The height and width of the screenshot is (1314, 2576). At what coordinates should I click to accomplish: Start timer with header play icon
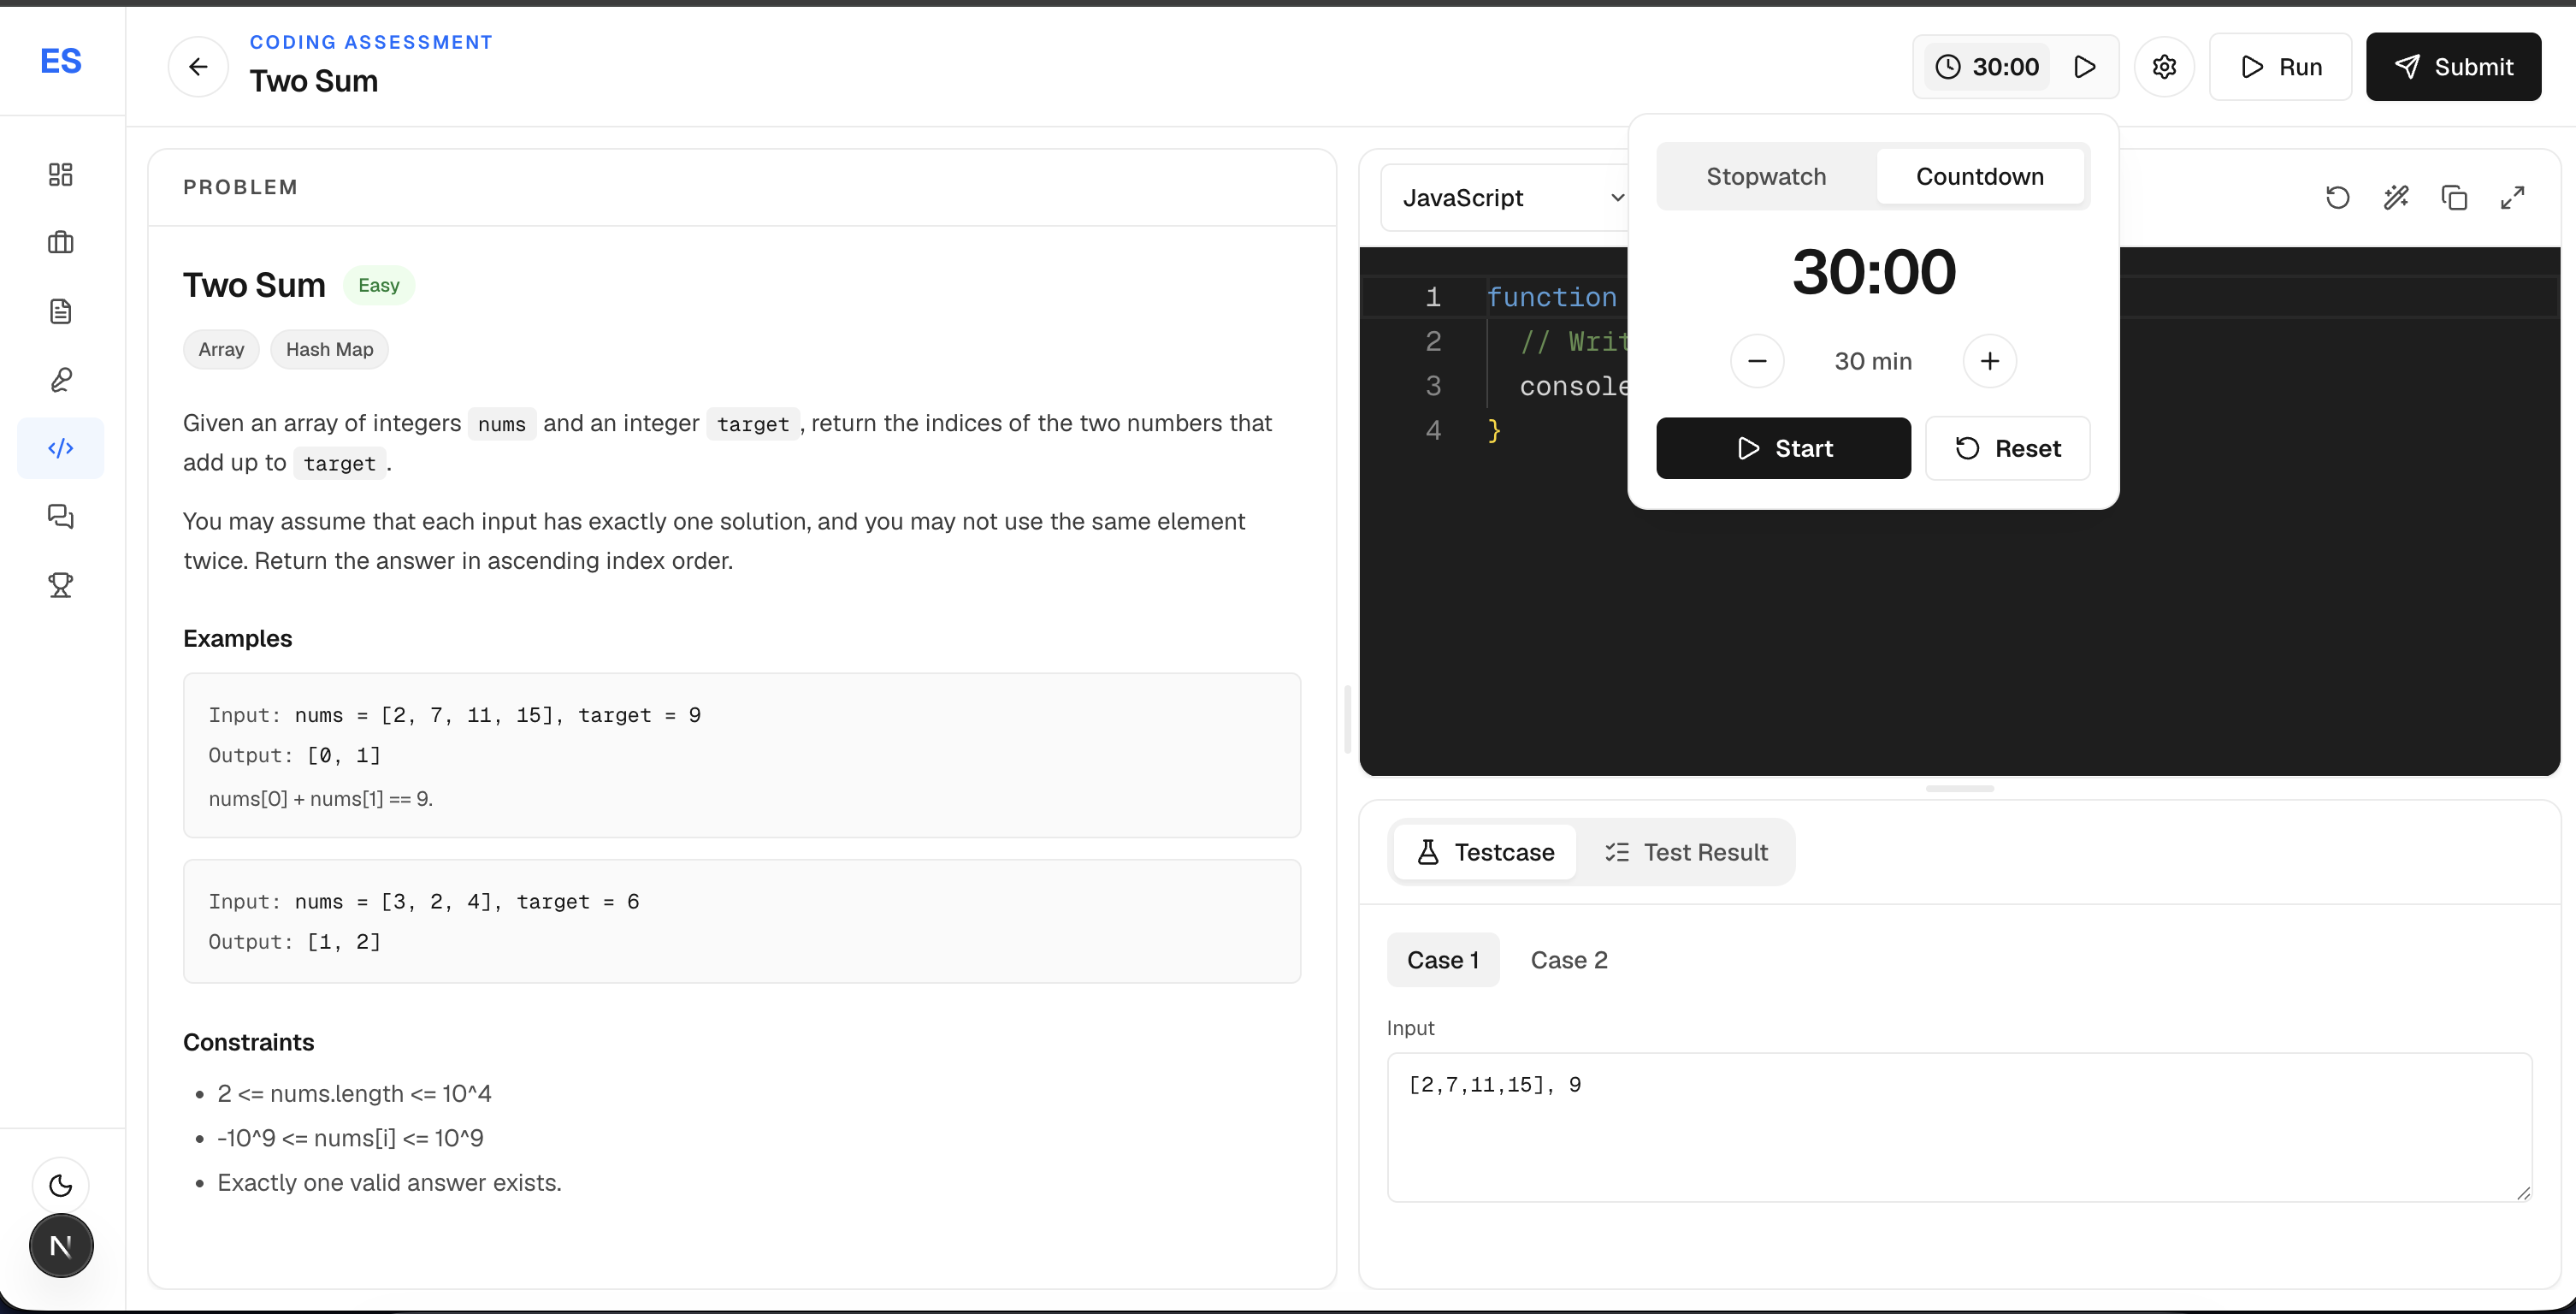(x=2085, y=67)
